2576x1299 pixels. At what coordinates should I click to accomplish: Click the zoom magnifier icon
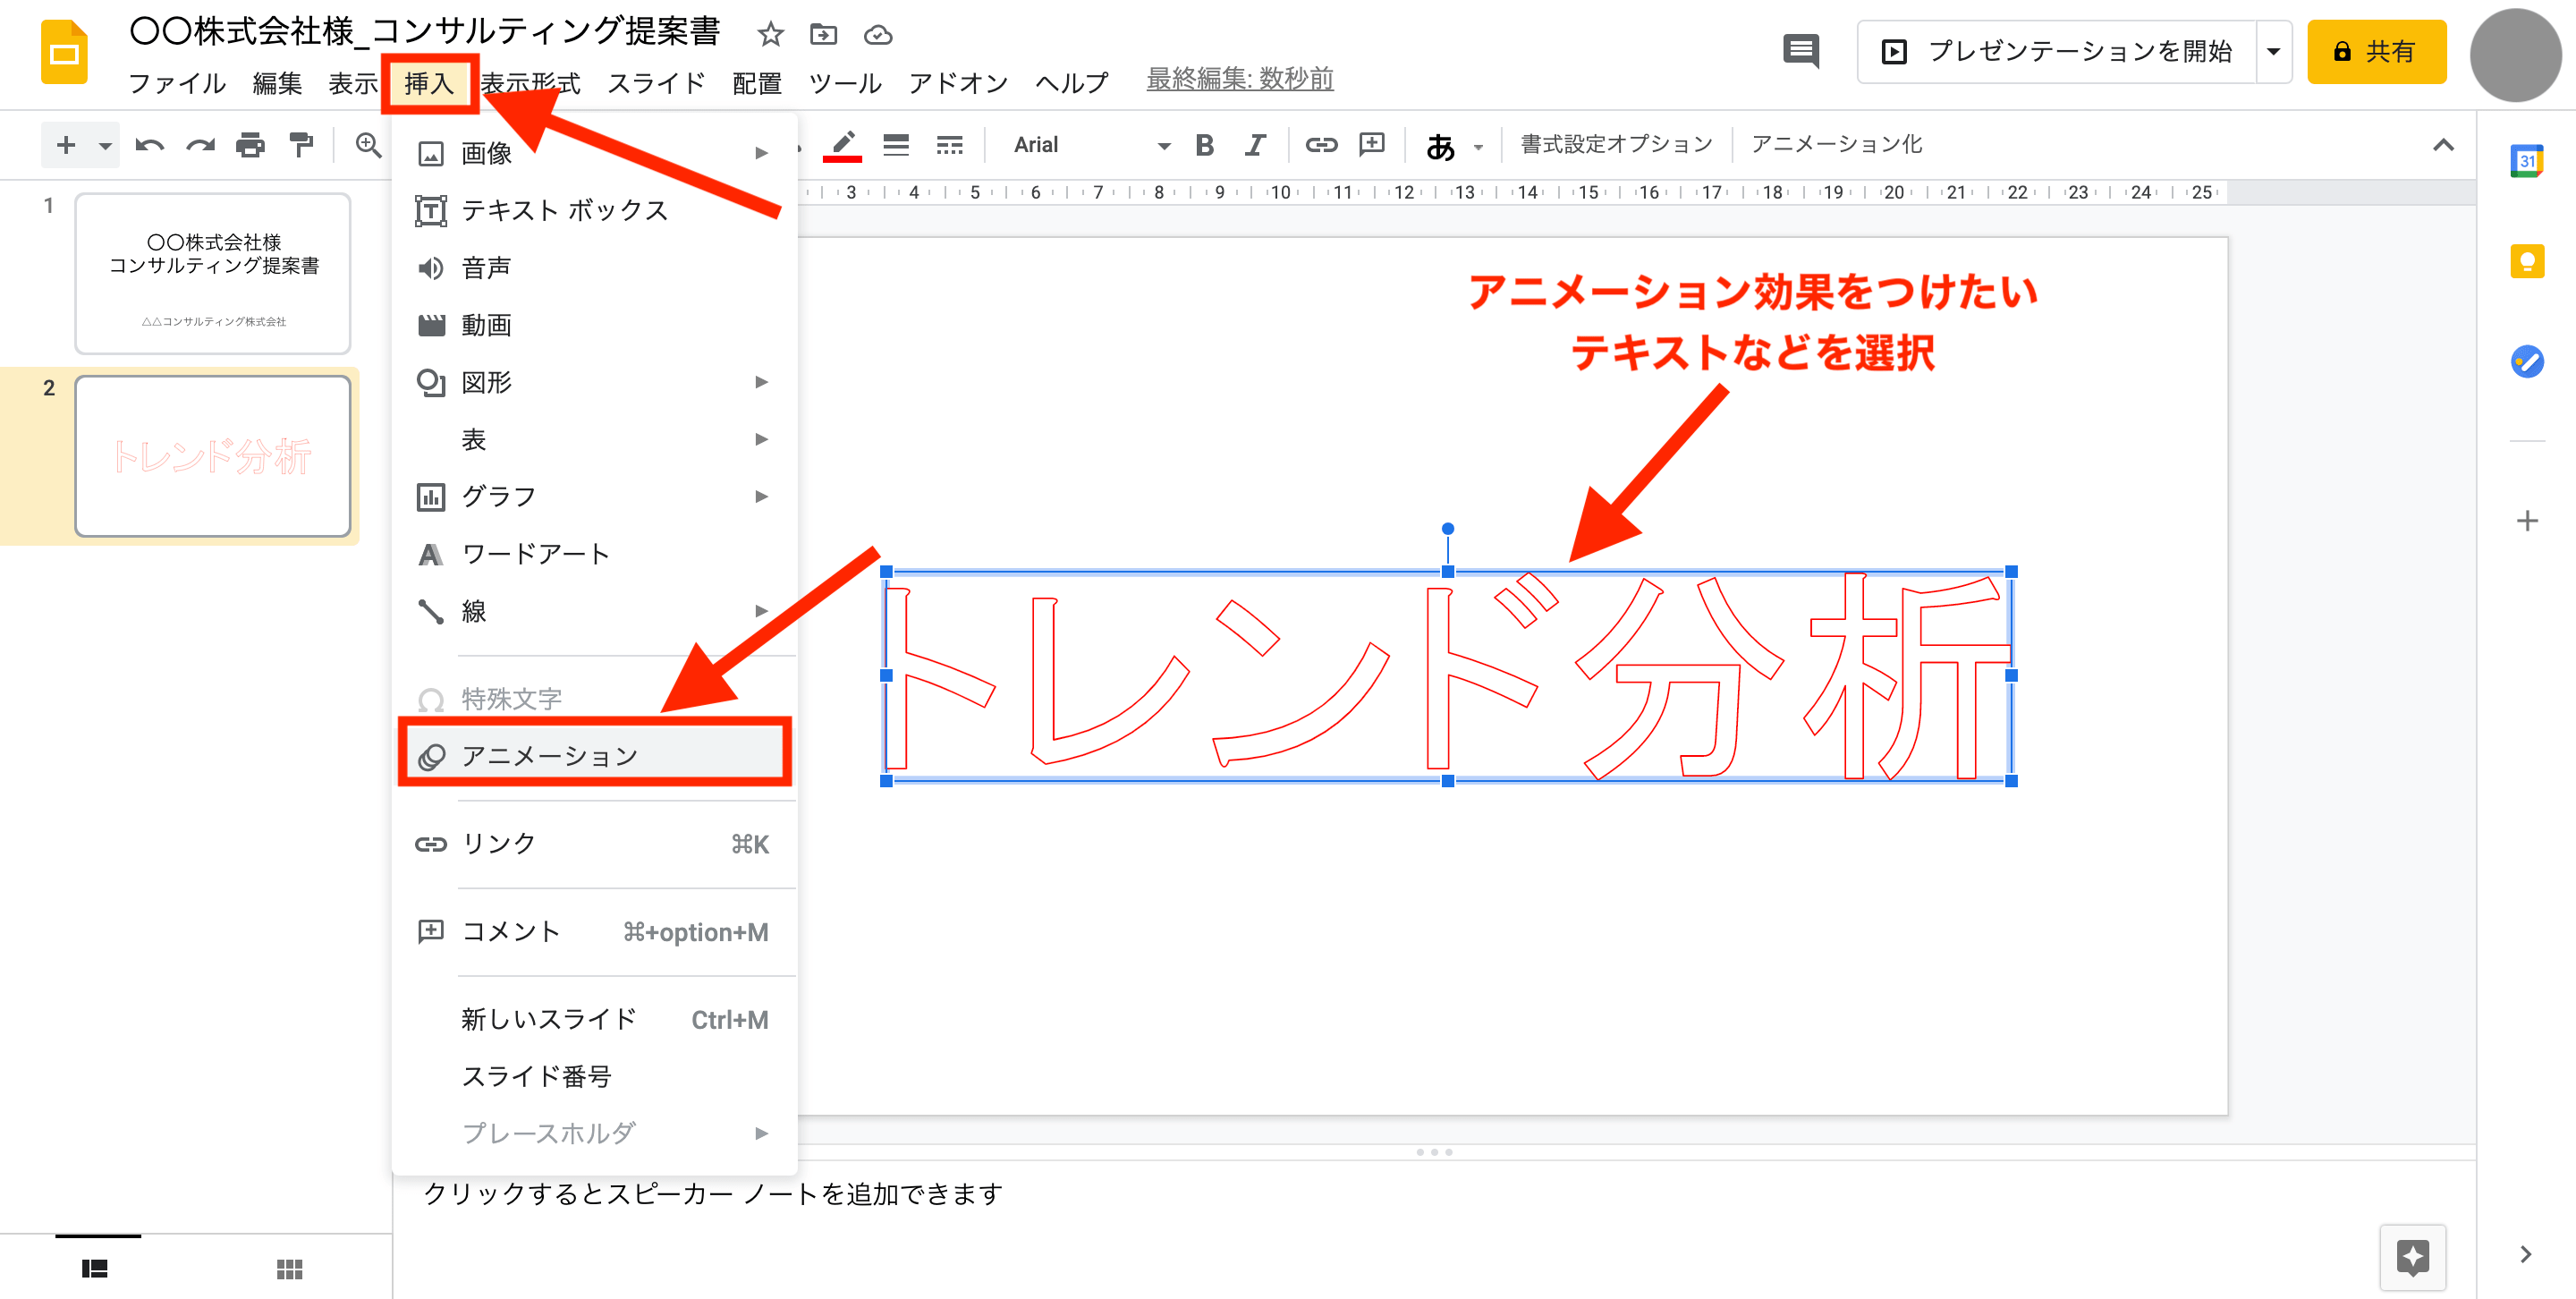click(369, 145)
